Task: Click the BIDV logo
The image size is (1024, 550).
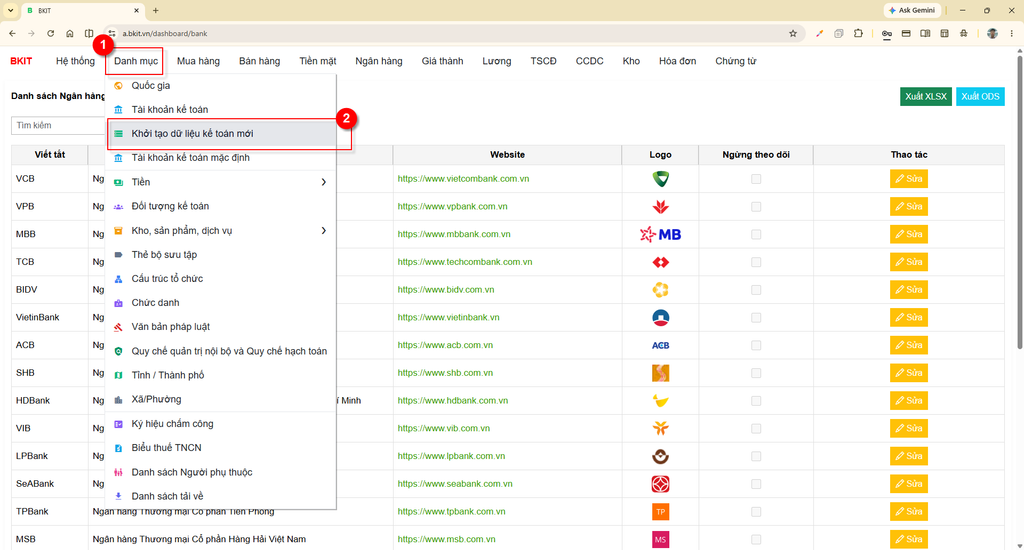Action: 660,290
